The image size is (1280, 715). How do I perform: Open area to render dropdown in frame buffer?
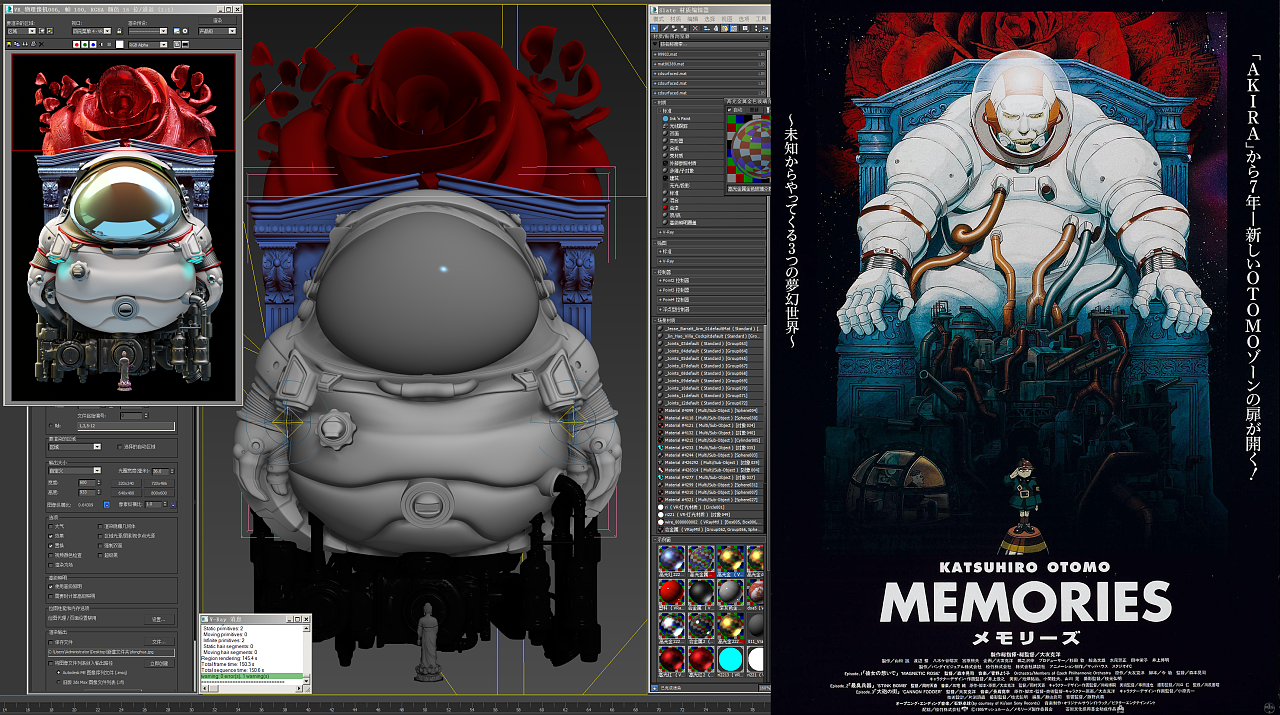click(x=21, y=31)
